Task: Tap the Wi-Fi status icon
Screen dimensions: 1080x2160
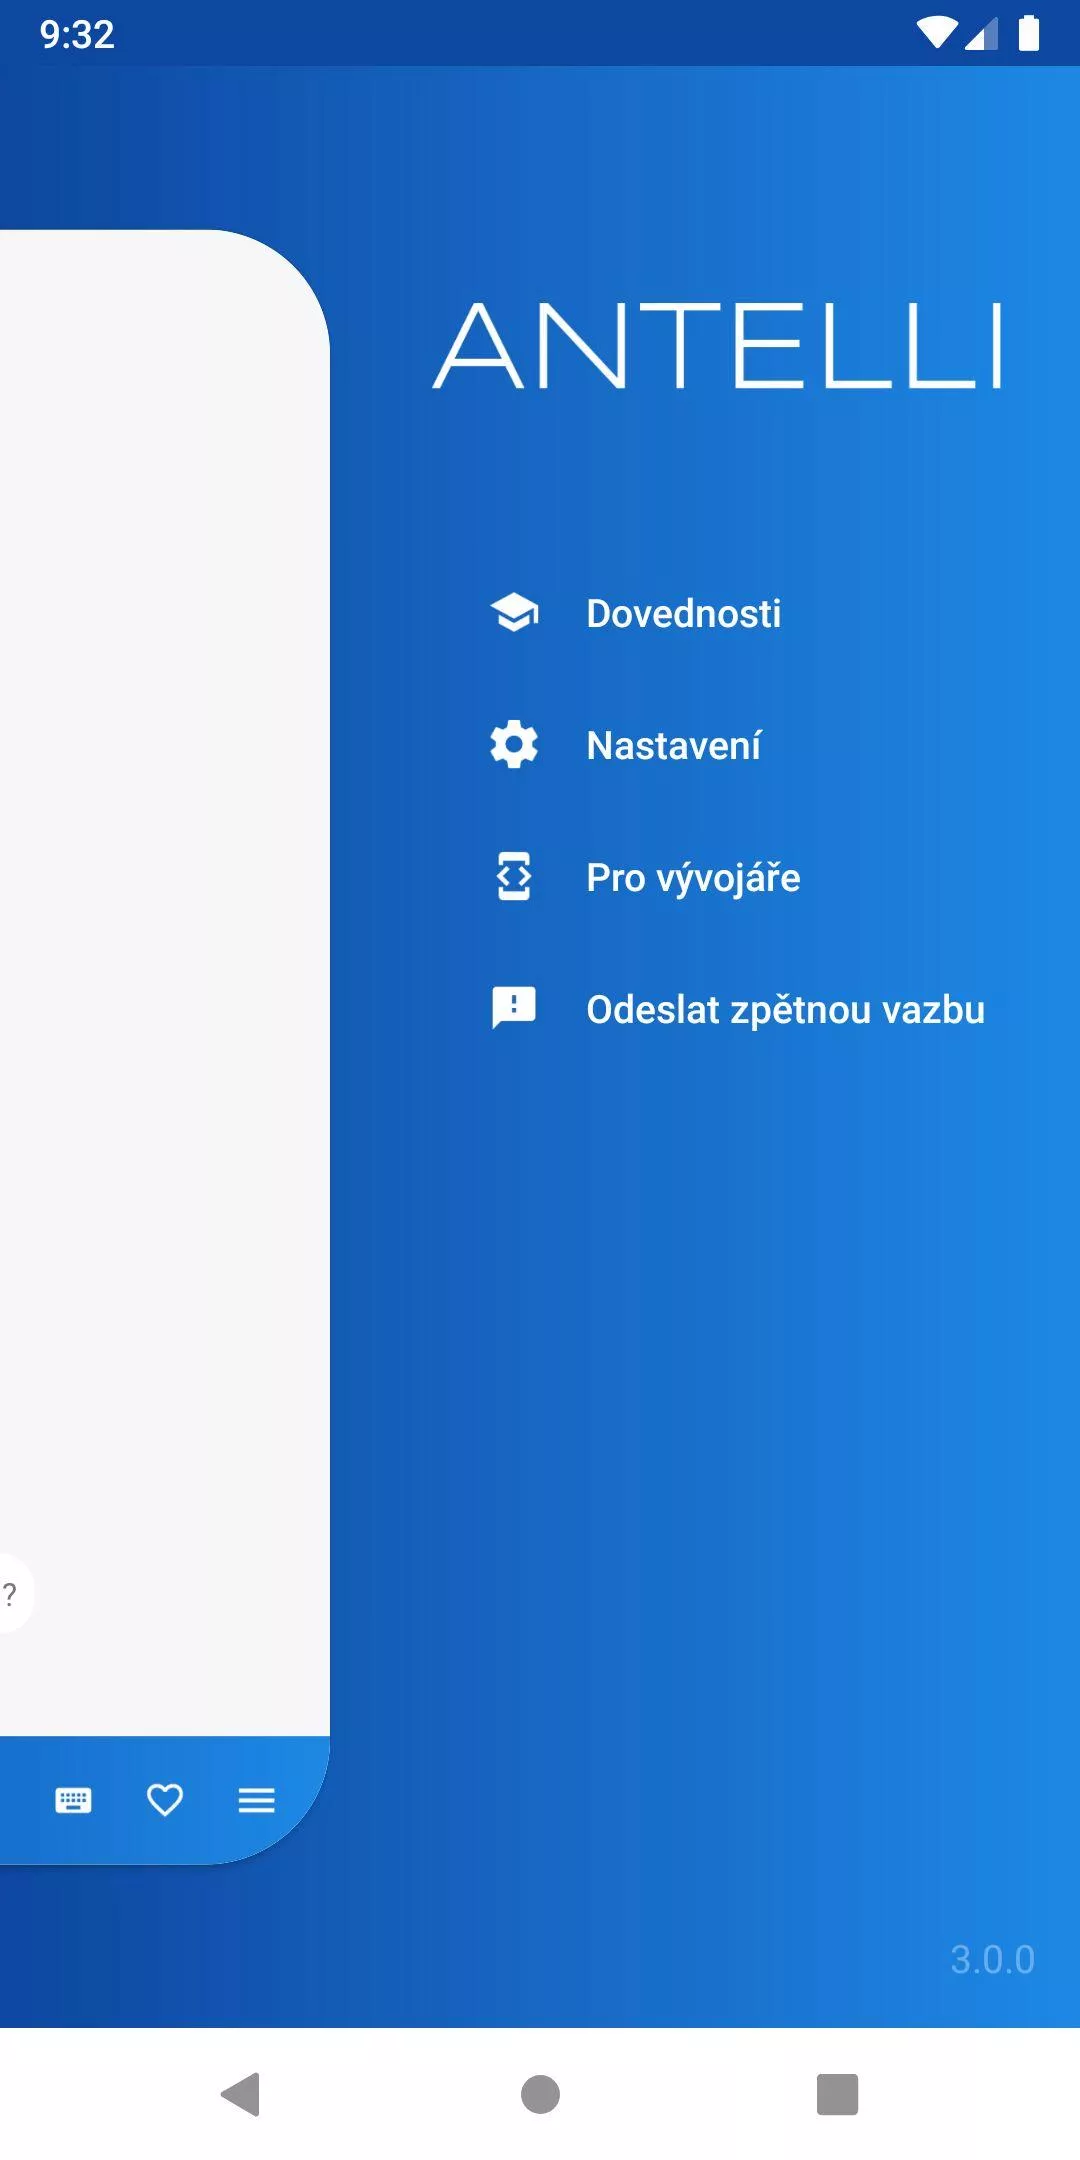Action: (x=936, y=33)
